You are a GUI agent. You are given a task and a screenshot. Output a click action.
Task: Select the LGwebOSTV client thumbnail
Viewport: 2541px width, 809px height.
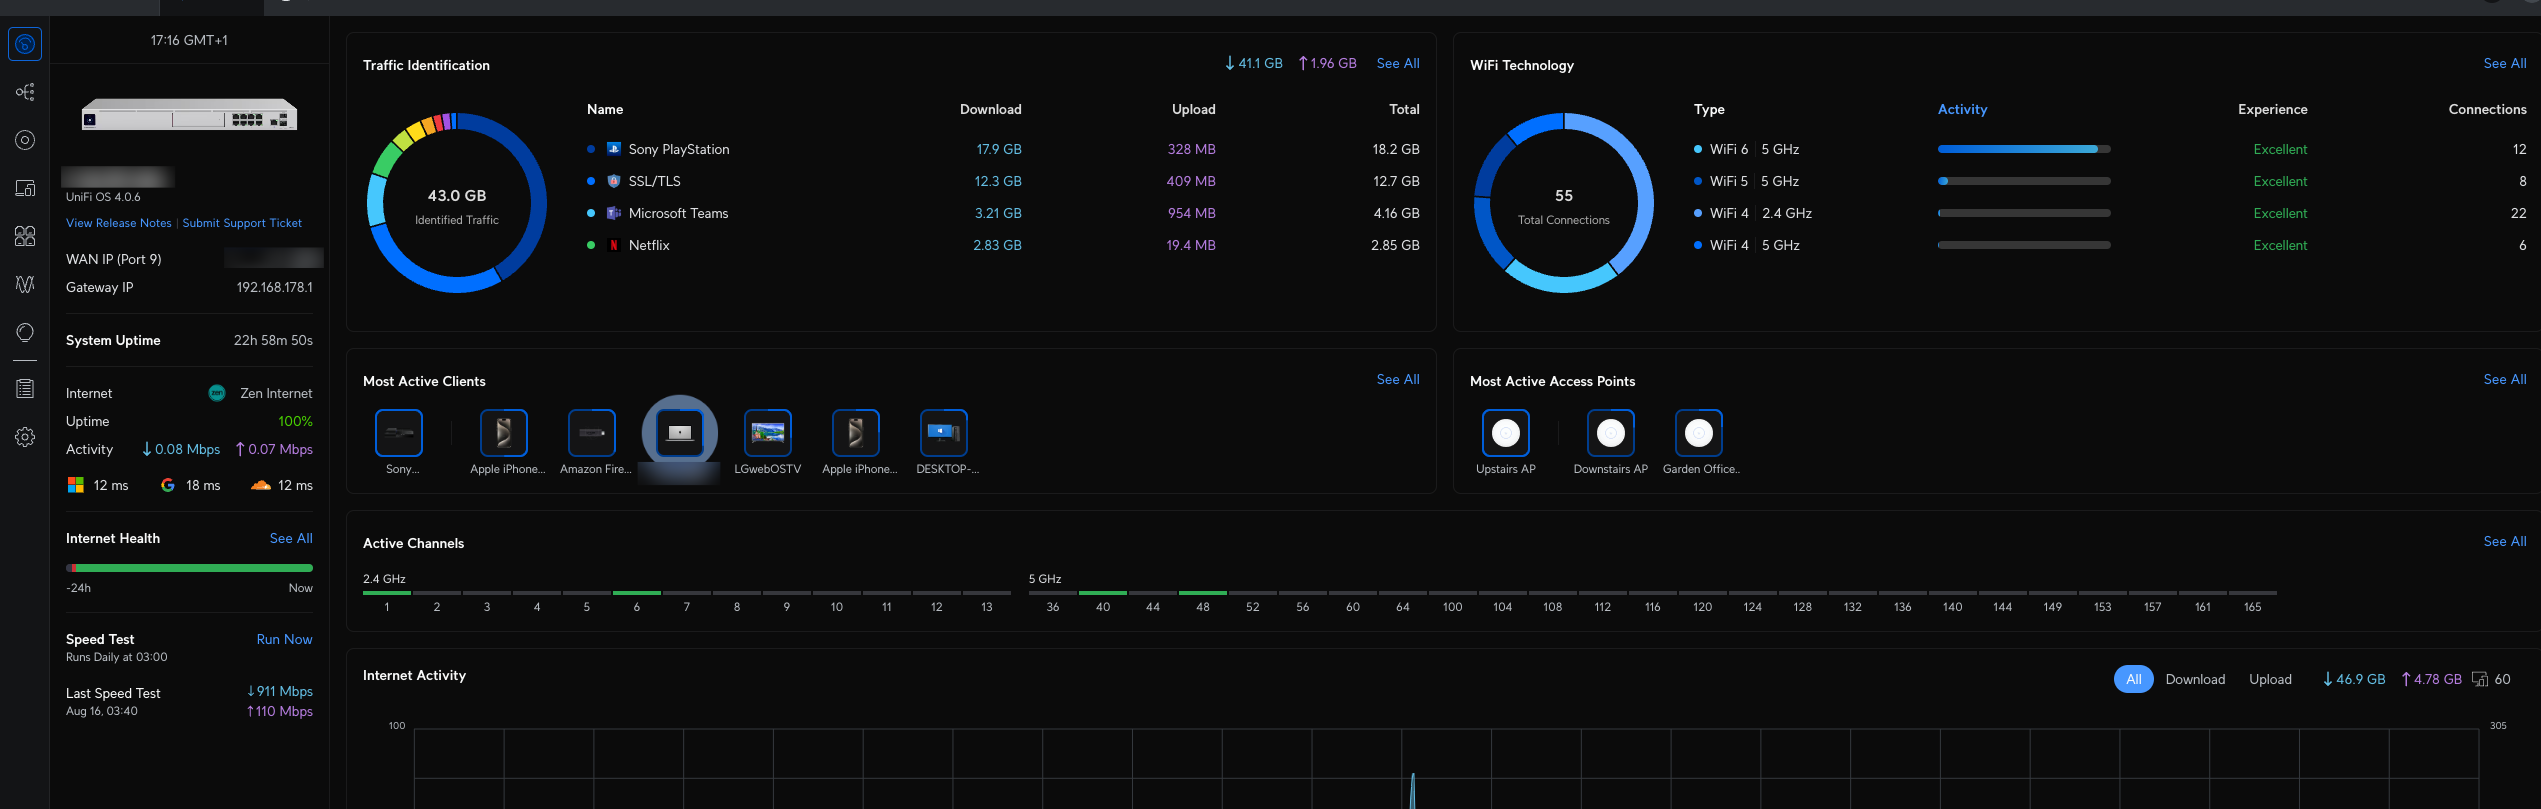(x=767, y=433)
